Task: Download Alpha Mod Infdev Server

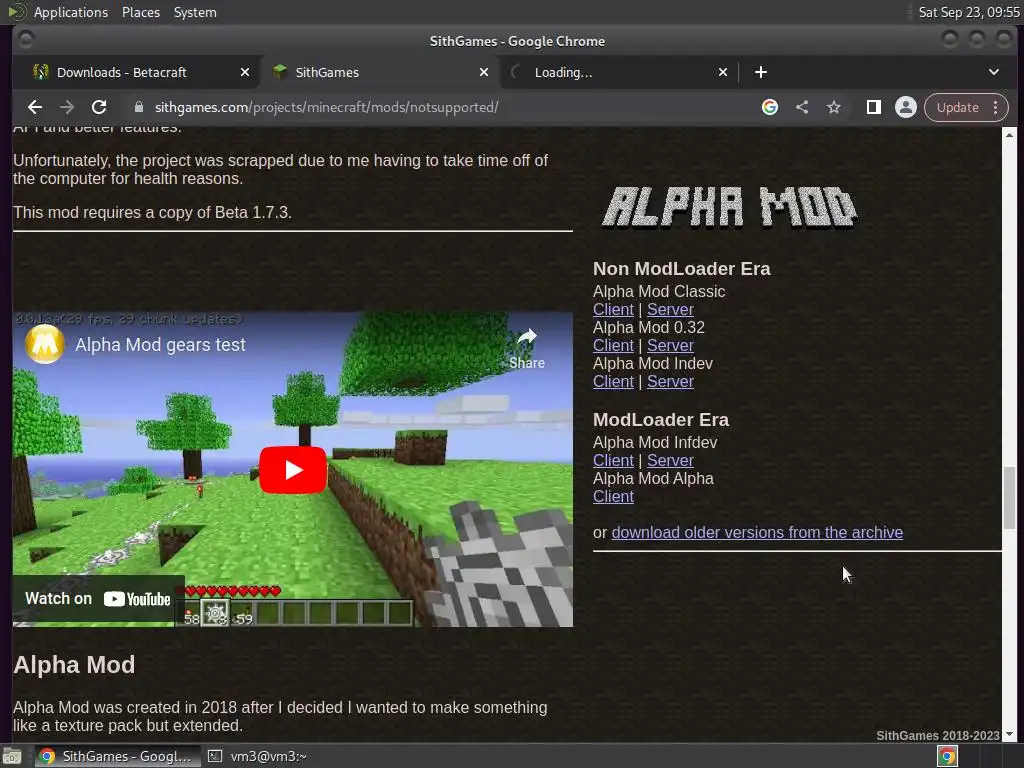Action: click(670, 460)
